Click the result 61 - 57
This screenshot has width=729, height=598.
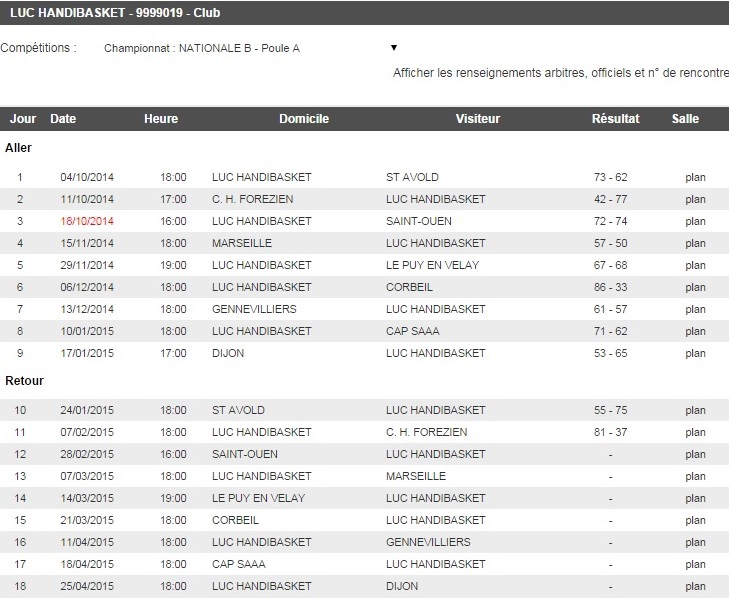pyautogui.click(x=610, y=309)
